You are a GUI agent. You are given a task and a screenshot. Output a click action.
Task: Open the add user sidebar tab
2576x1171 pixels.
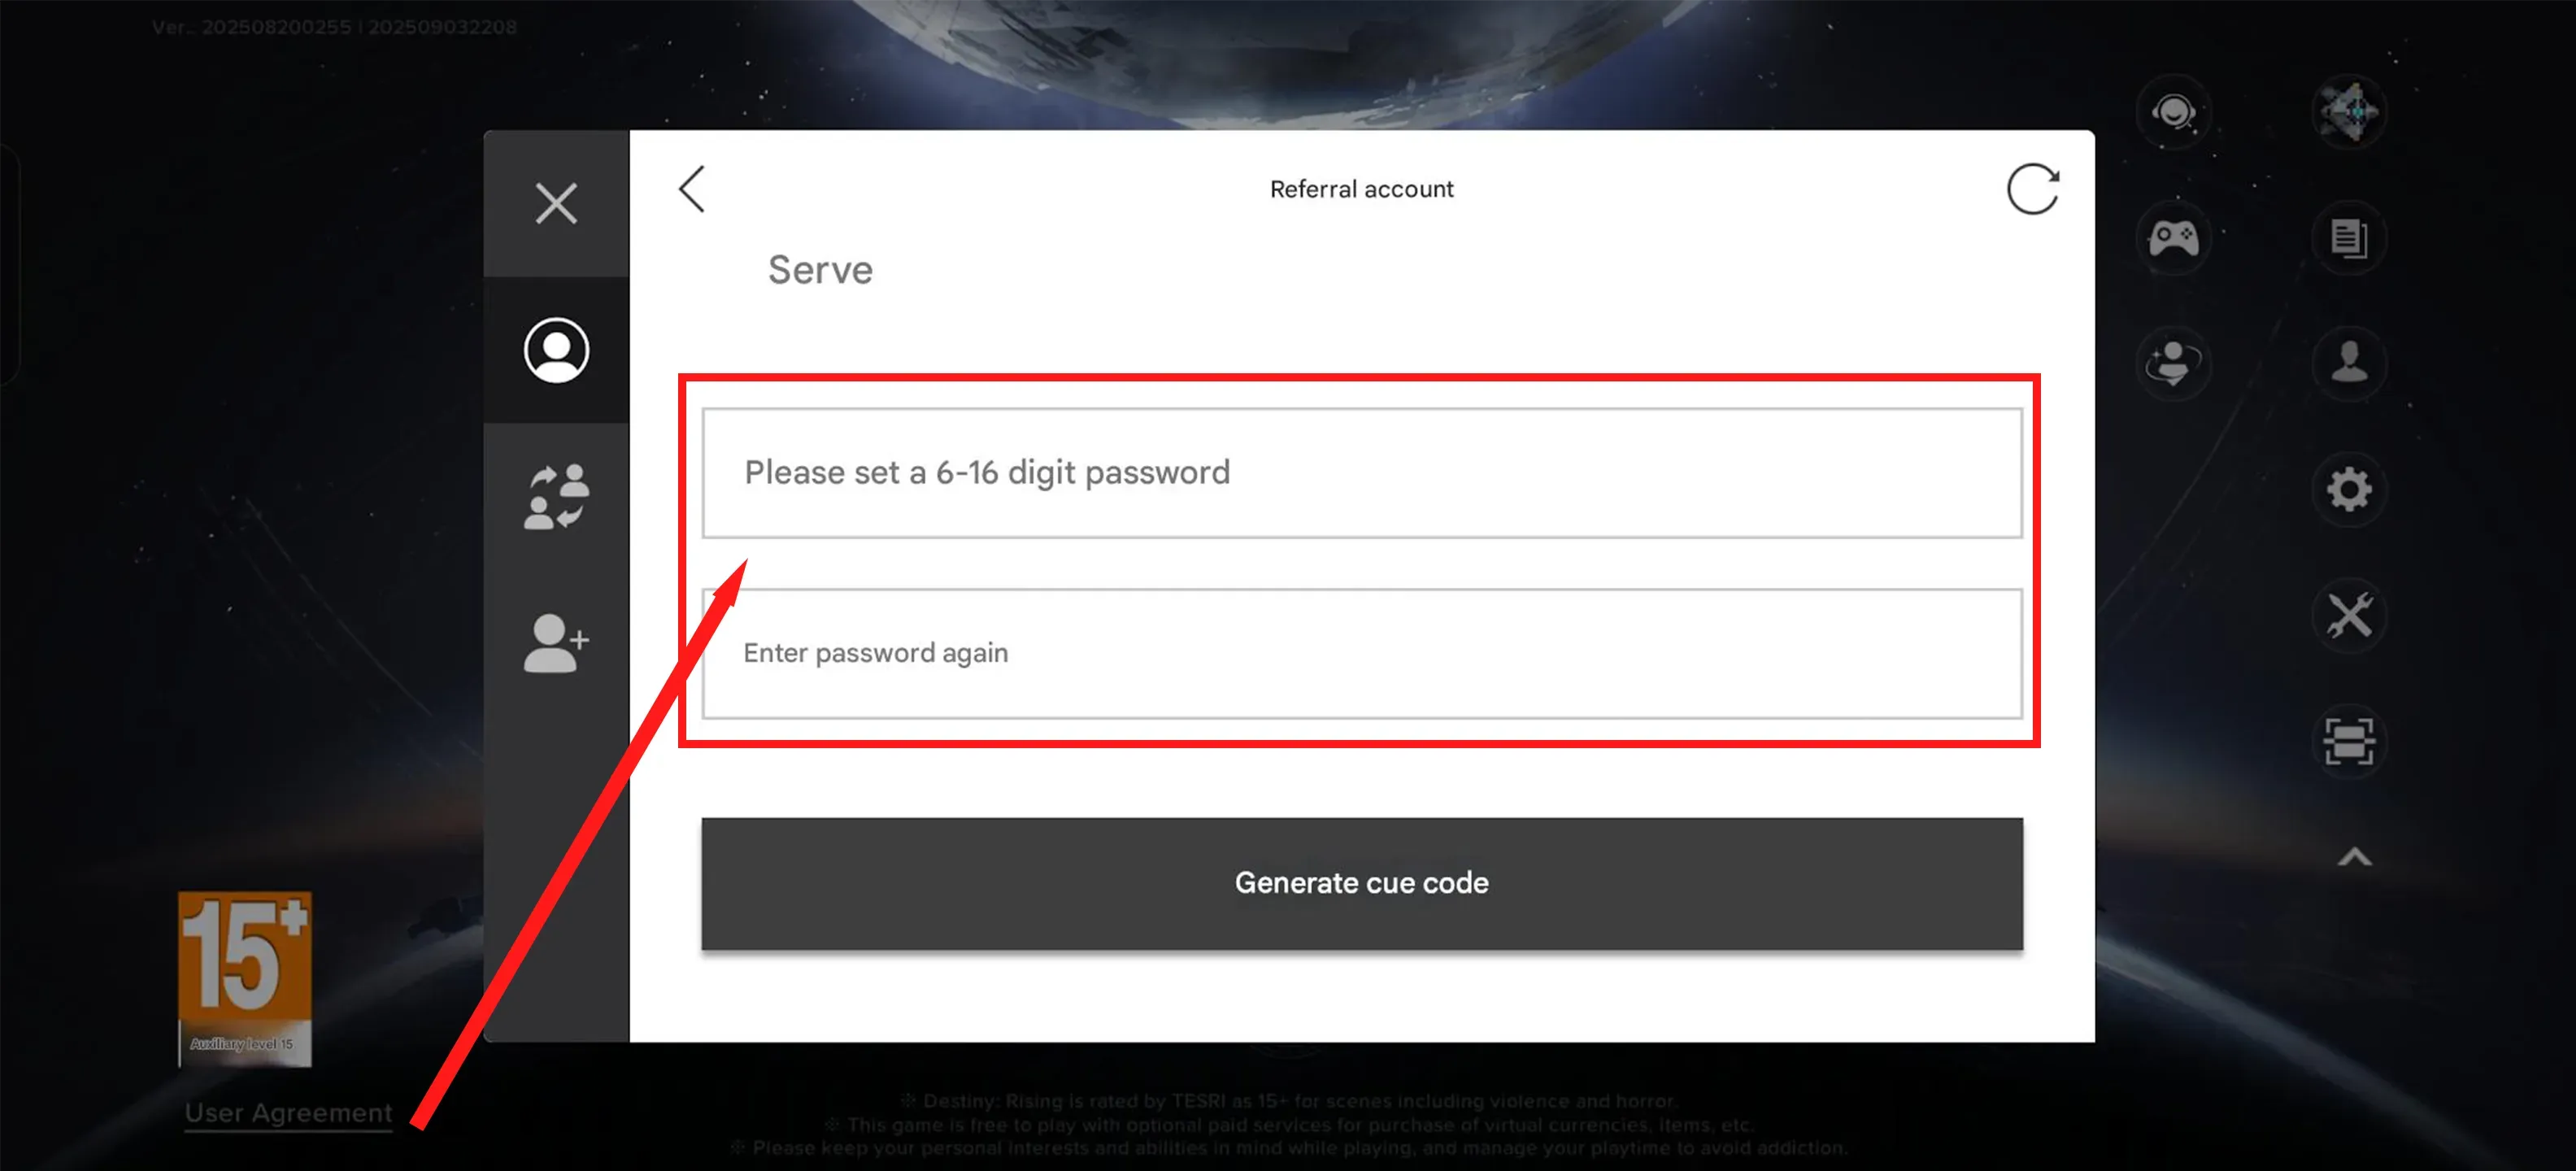tap(556, 642)
